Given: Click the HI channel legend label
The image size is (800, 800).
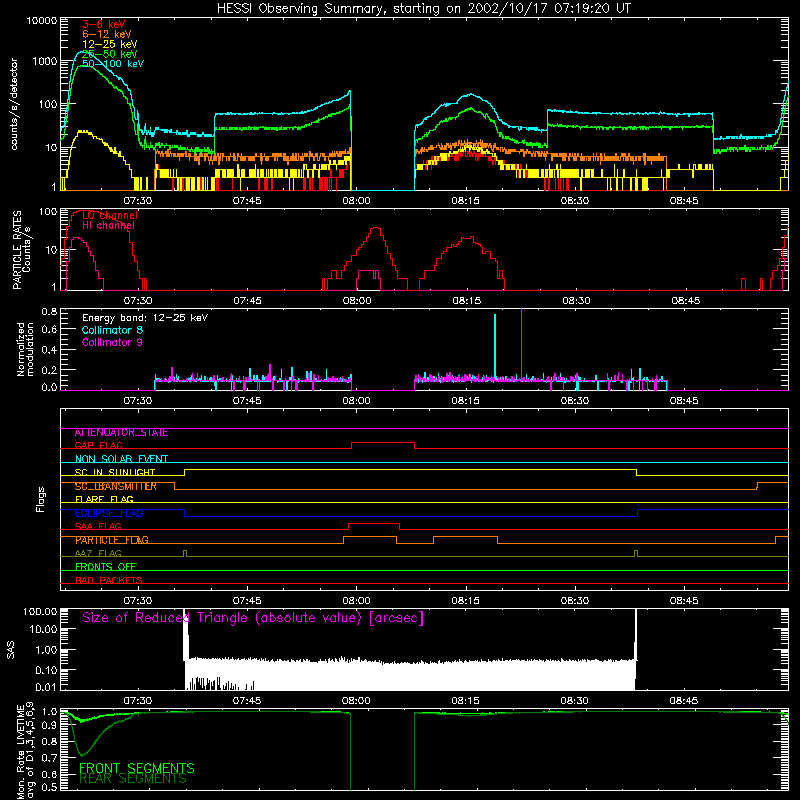Looking at the screenshot, I should tap(109, 226).
